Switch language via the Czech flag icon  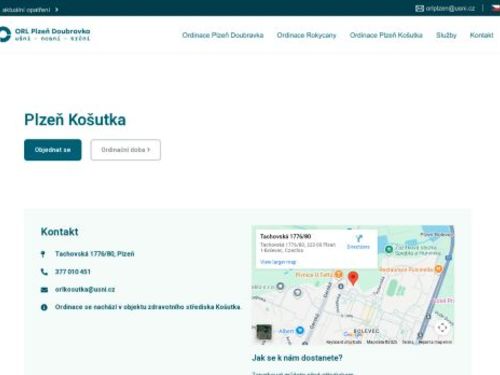tap(496, 8)
